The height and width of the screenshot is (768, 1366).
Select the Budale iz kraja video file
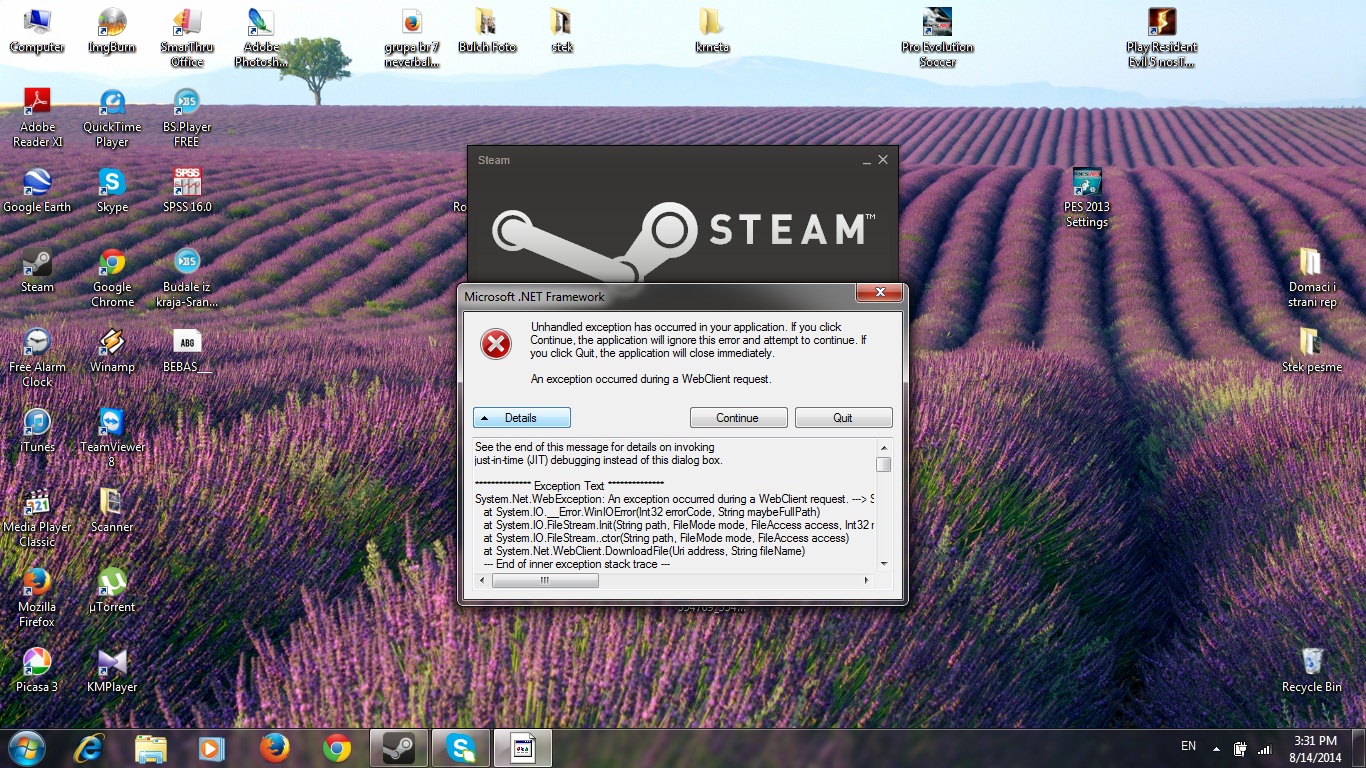pyautogui.click(x=187, y=278)
